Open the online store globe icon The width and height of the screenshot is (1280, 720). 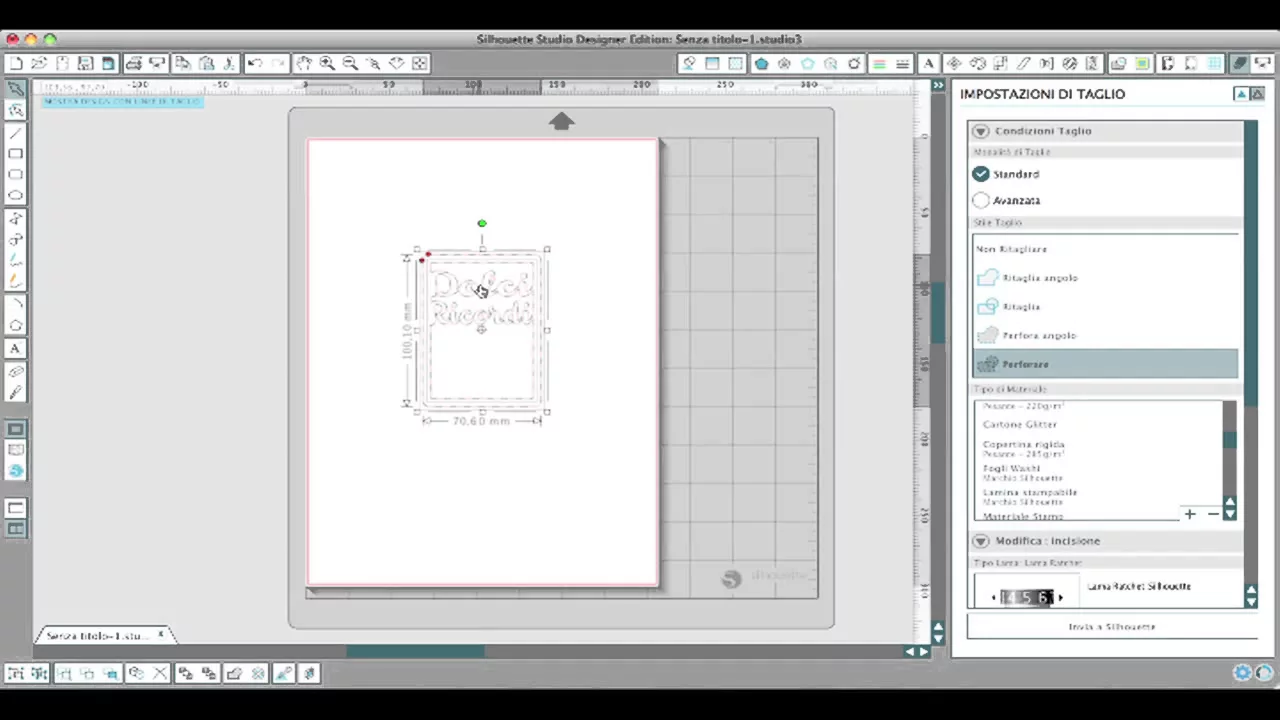click(15, 471)
